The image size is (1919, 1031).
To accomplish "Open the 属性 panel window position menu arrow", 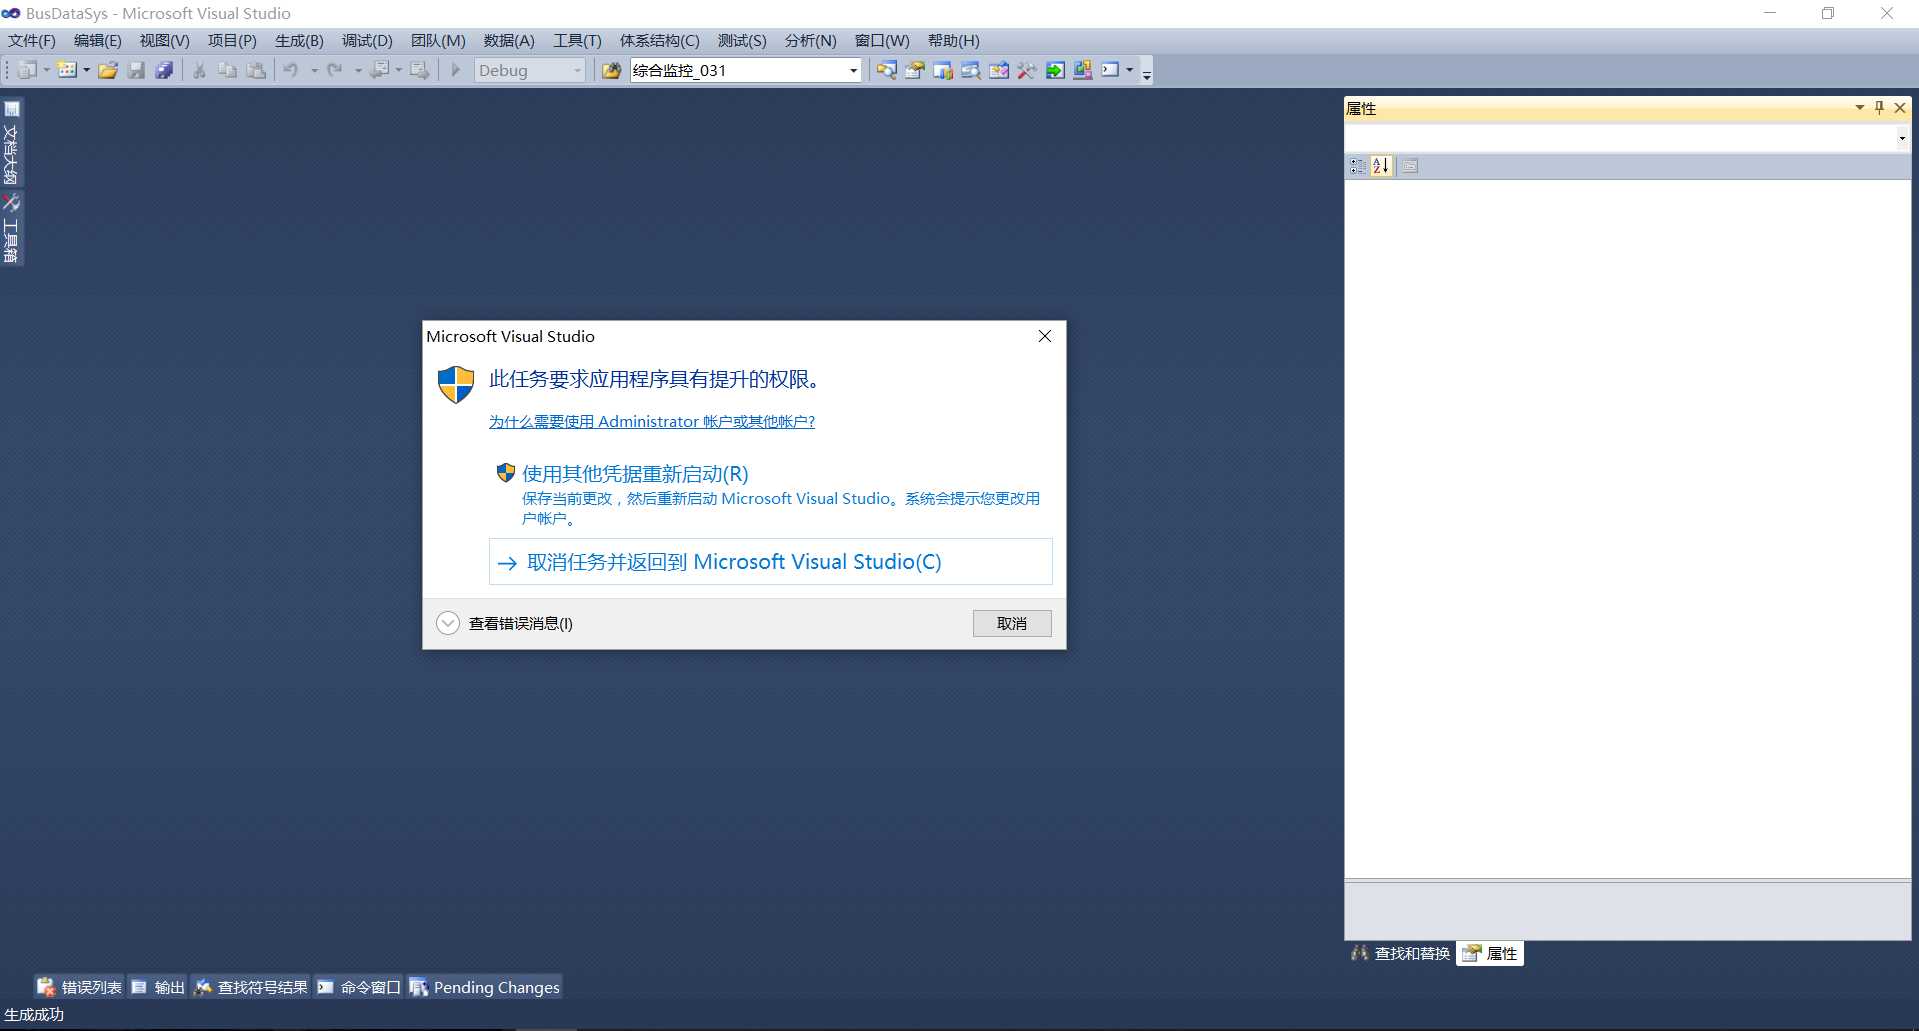I will 1860,107.
